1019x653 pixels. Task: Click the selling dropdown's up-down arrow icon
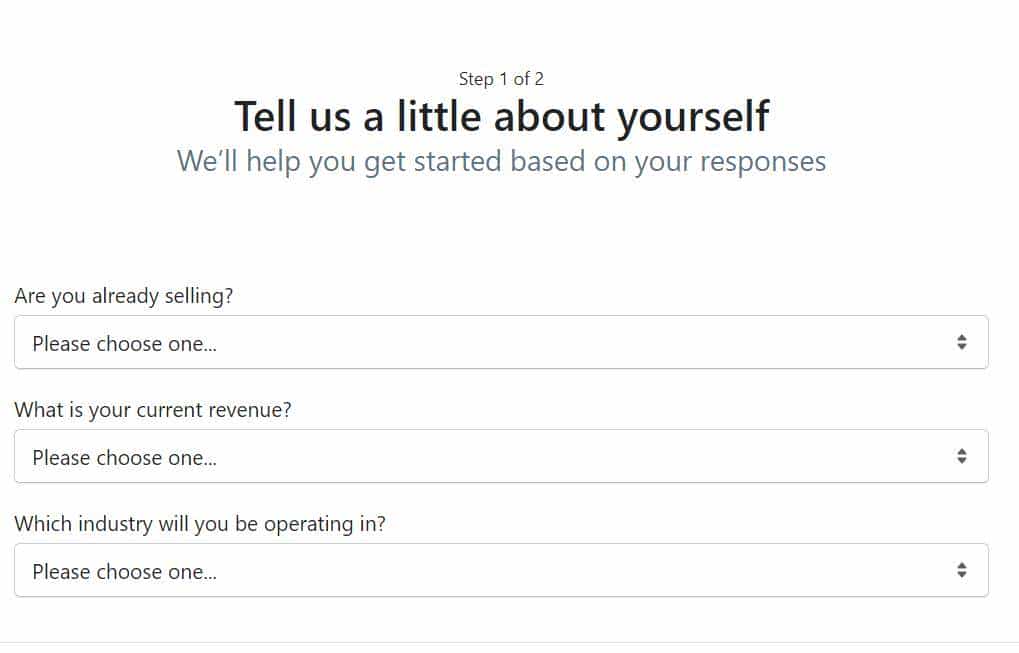961,343
